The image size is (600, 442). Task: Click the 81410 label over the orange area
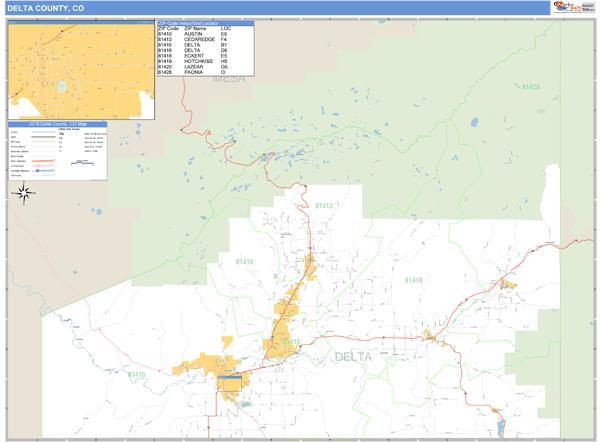(291, 342)
